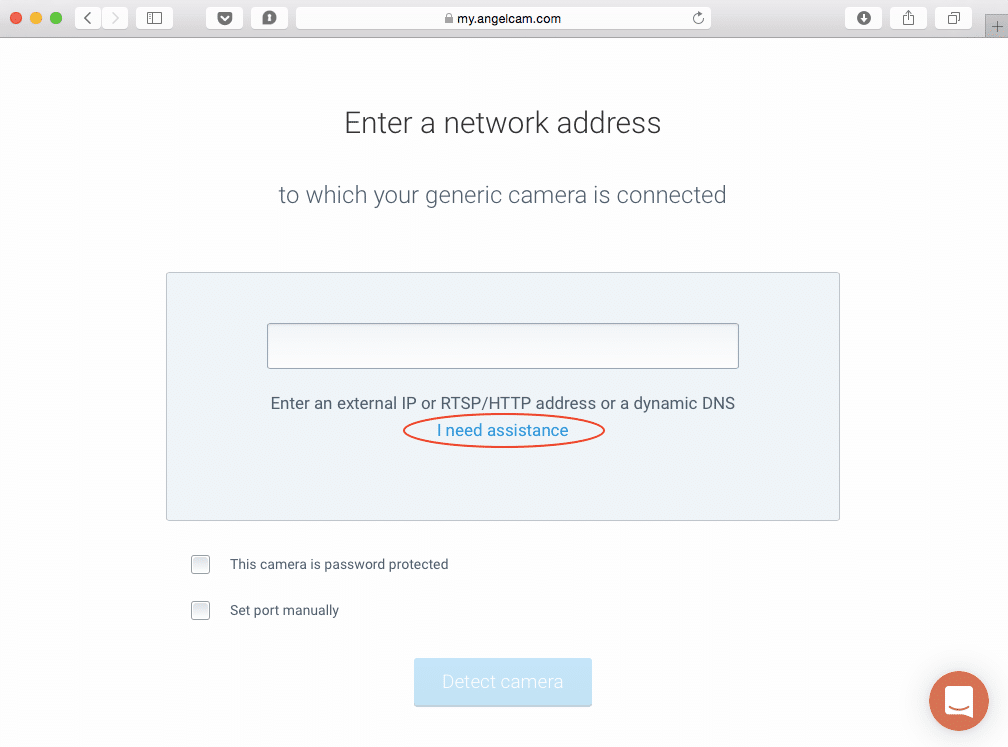This screenshot has width=1008, height=747.
Task: Show all tabs overview
Action: click(x=954, y=18)
